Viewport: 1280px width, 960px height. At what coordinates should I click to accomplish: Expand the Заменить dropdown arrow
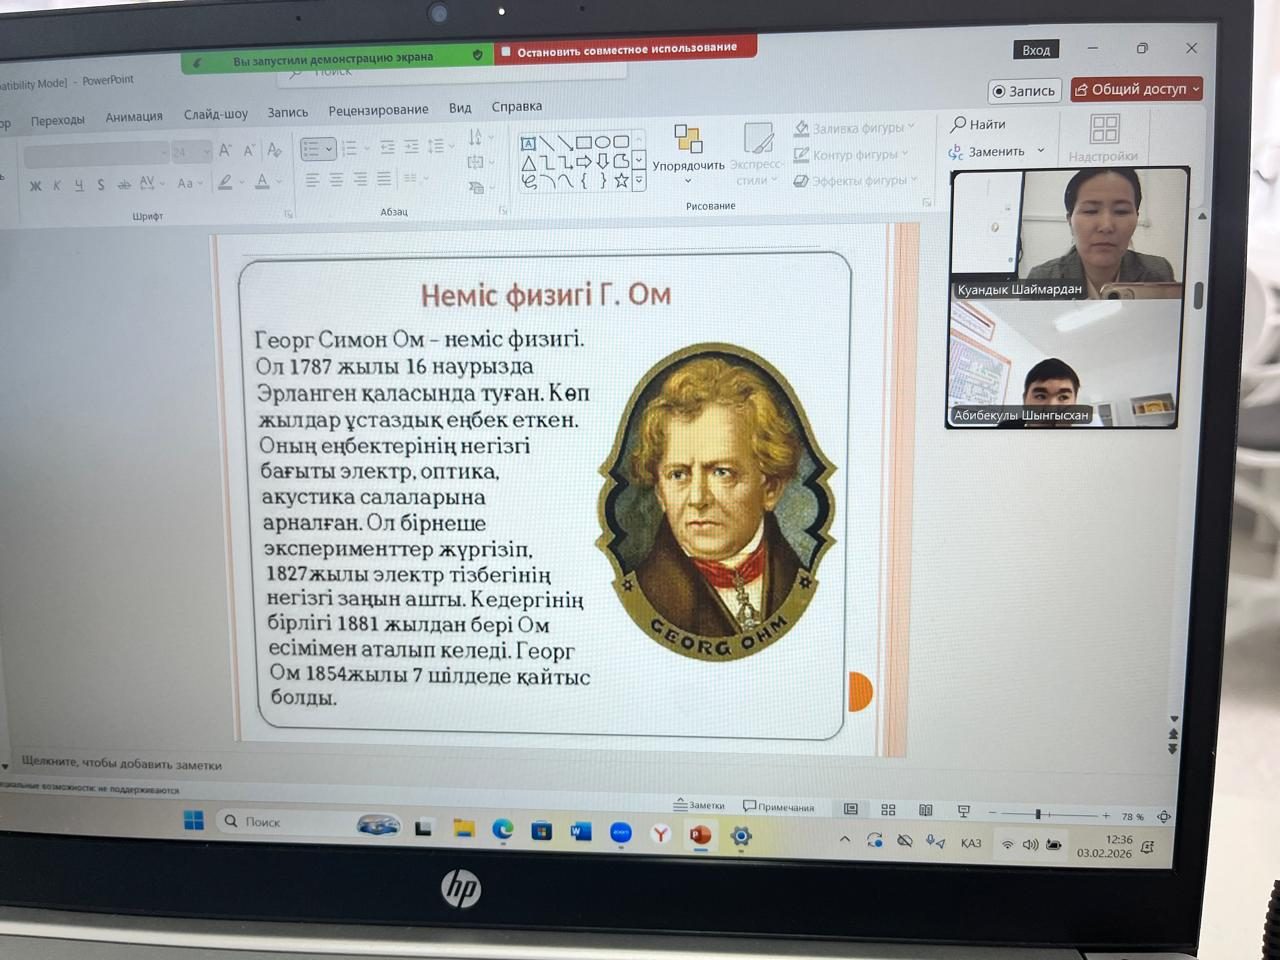1041,151
